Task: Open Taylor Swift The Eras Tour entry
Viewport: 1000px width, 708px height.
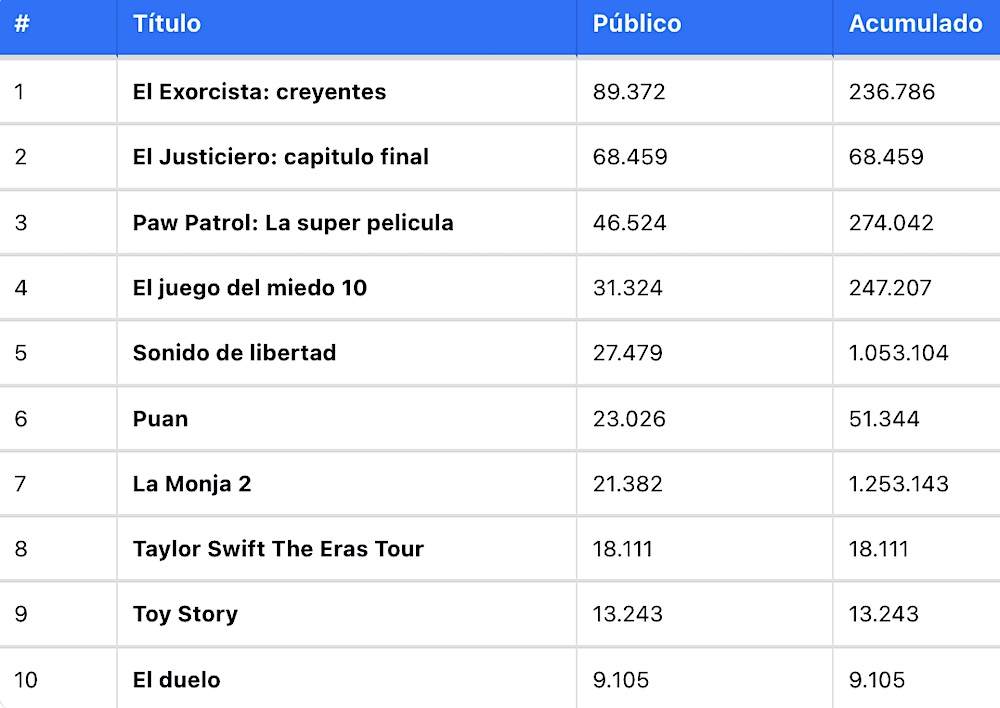Action: pos(278,549)
